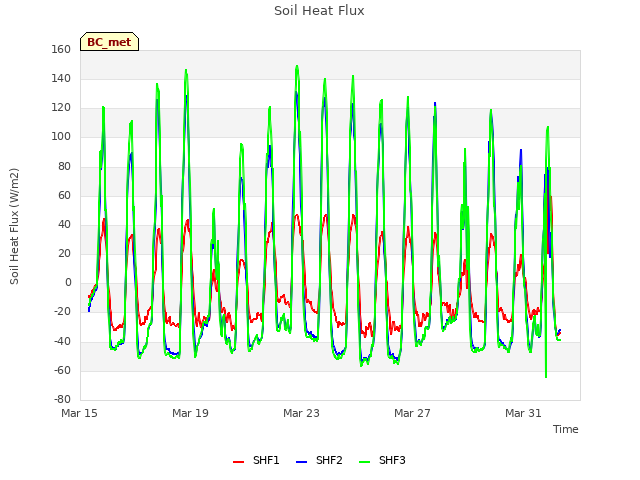Click the Soil Heat Flux (W/m2) axis title

pyautogui.click(x=14, y=226)
